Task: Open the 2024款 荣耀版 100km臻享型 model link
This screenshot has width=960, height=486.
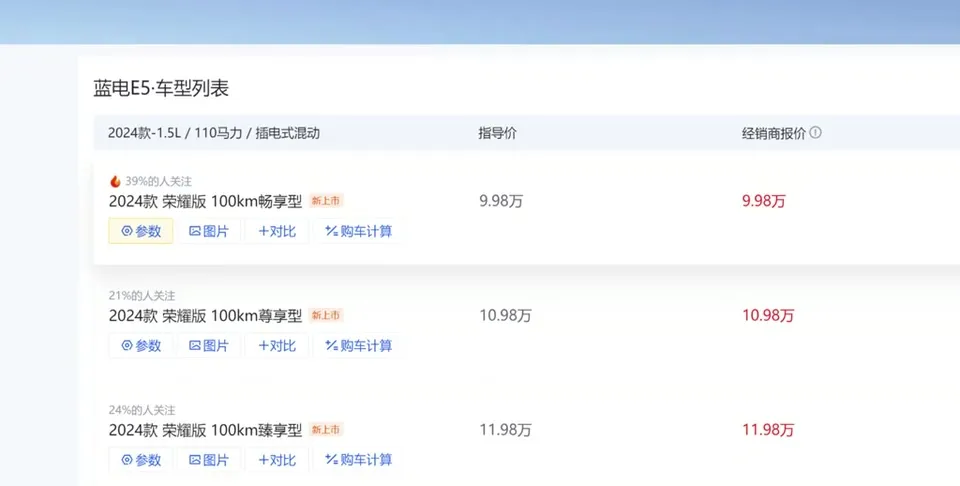Action: click(205, 430)
